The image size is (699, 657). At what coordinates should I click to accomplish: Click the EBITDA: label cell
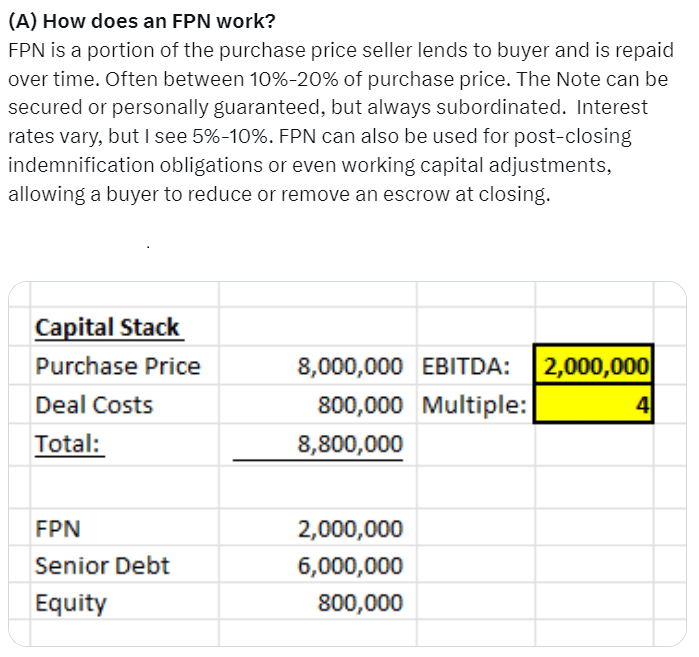pos(476,365)
